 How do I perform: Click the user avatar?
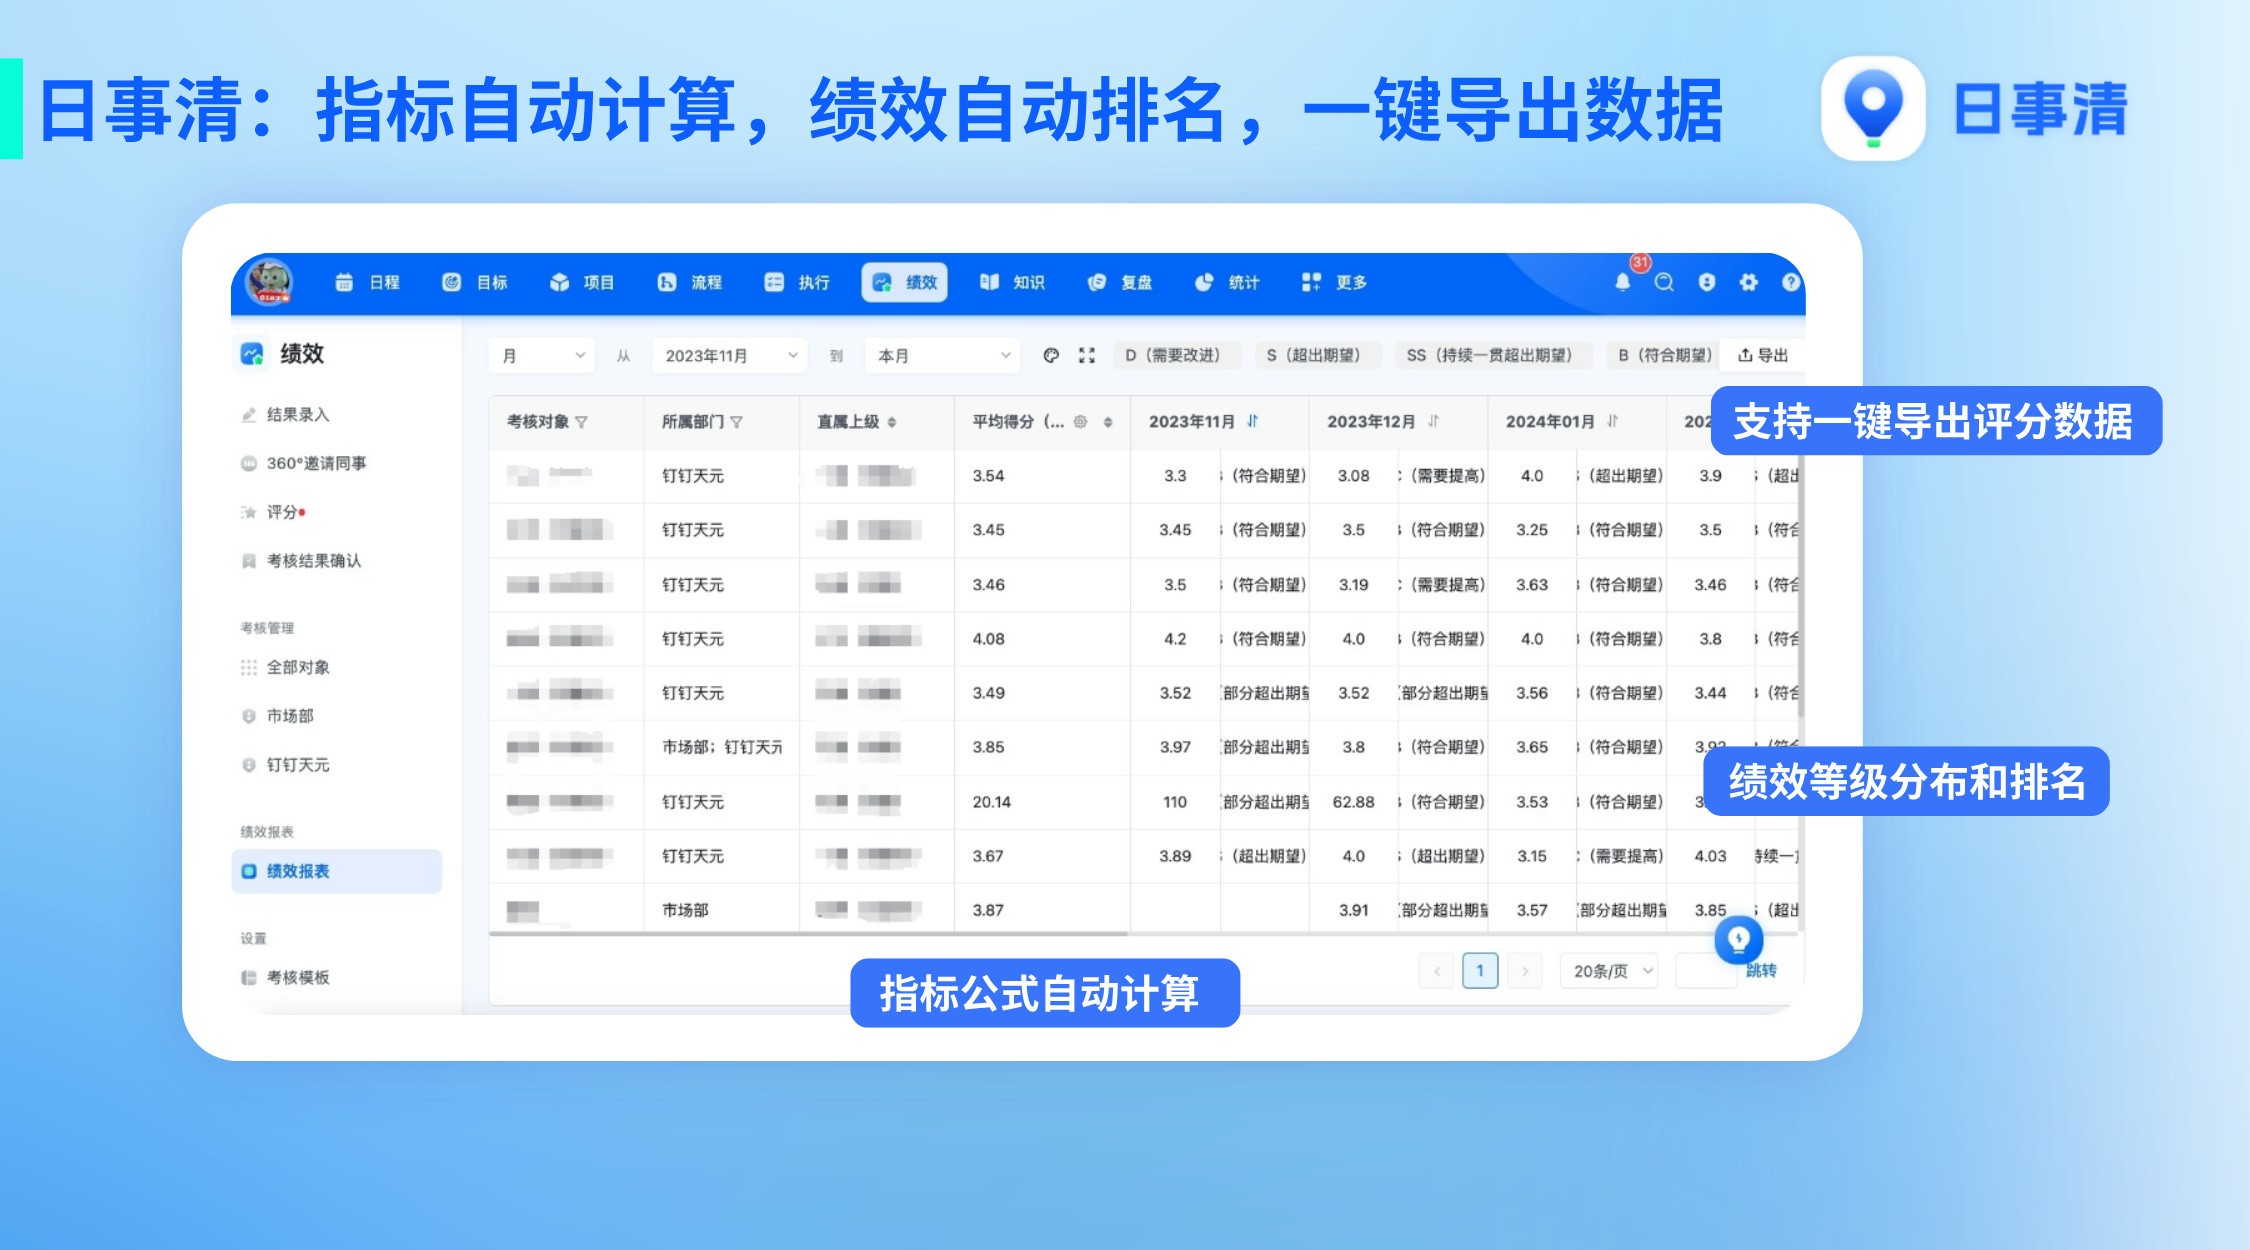(x=270, y=281)
